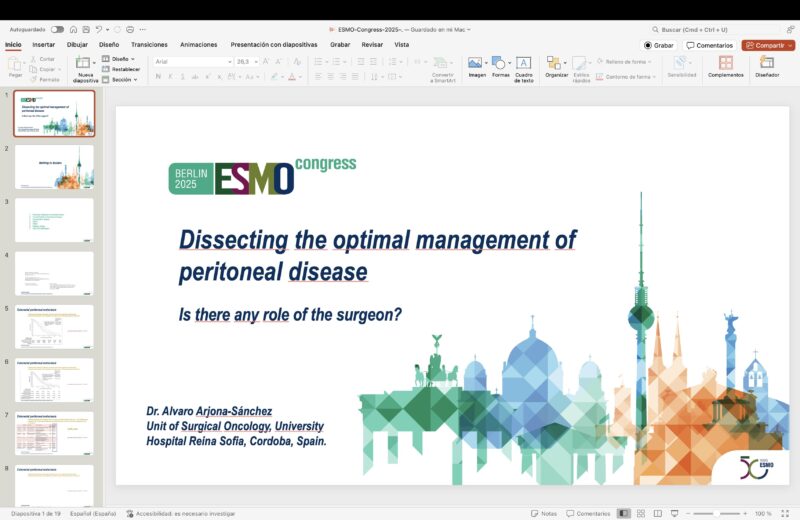Open the Formas shapes gallery
The width and height of the screenshot is (800, 520).
(500, 67)
